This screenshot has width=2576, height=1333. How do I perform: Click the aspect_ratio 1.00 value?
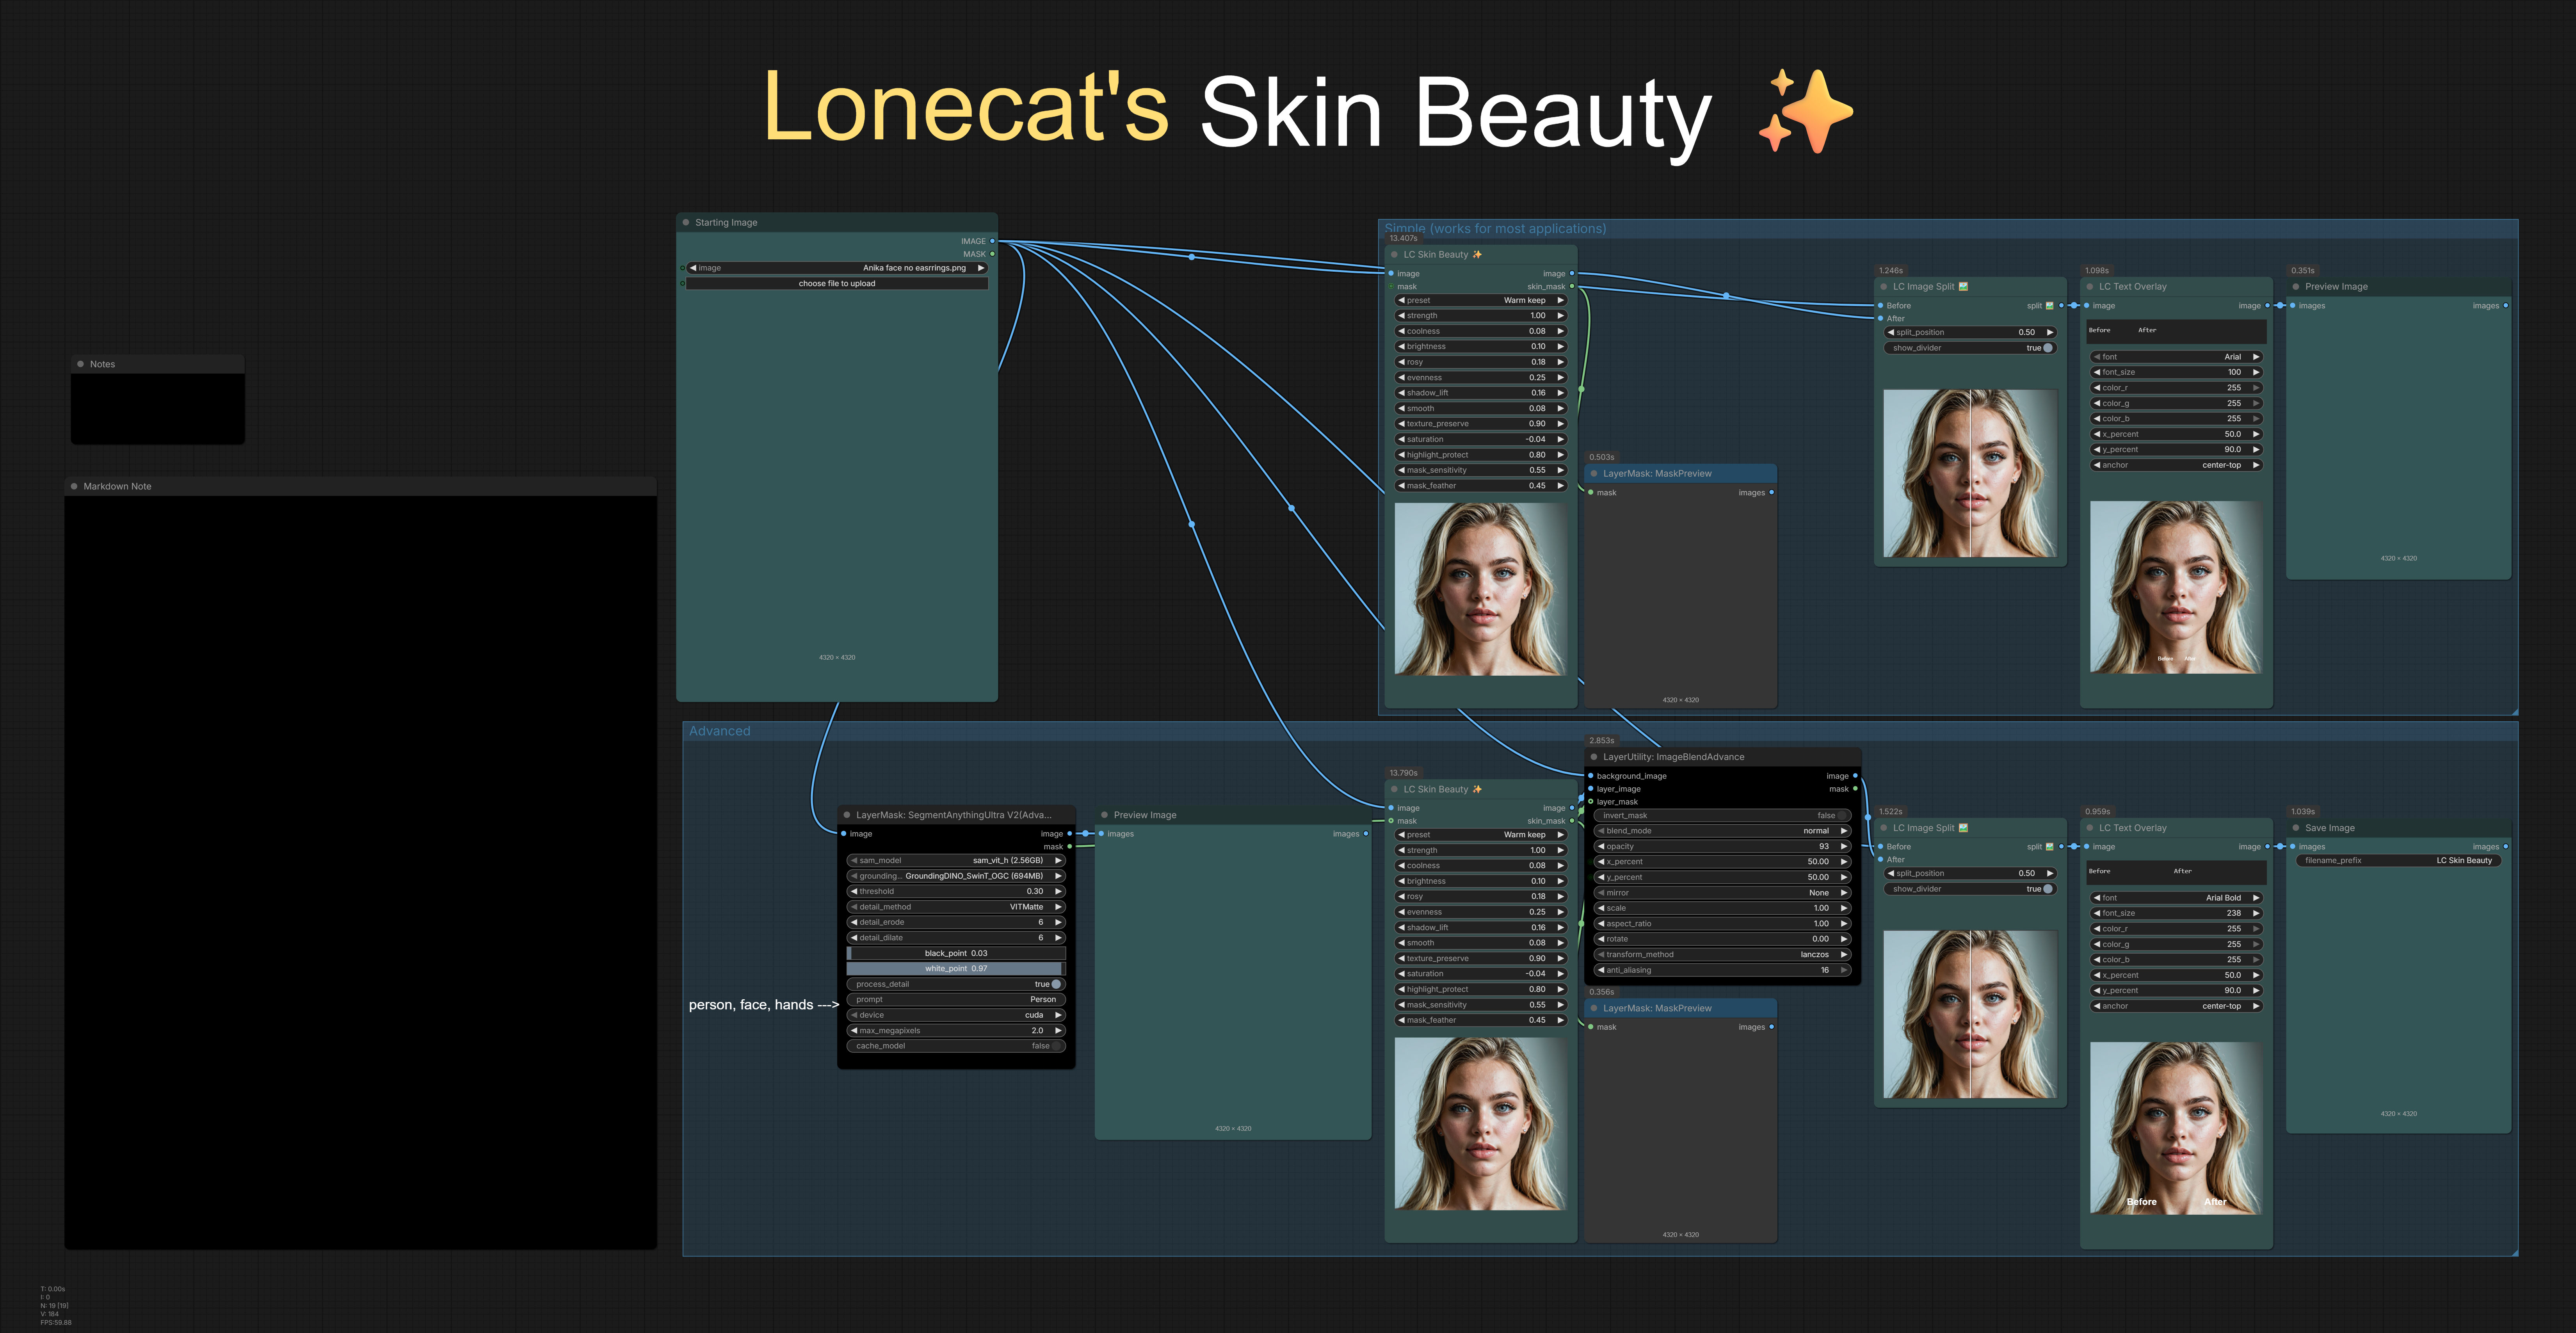[1821, 924]
